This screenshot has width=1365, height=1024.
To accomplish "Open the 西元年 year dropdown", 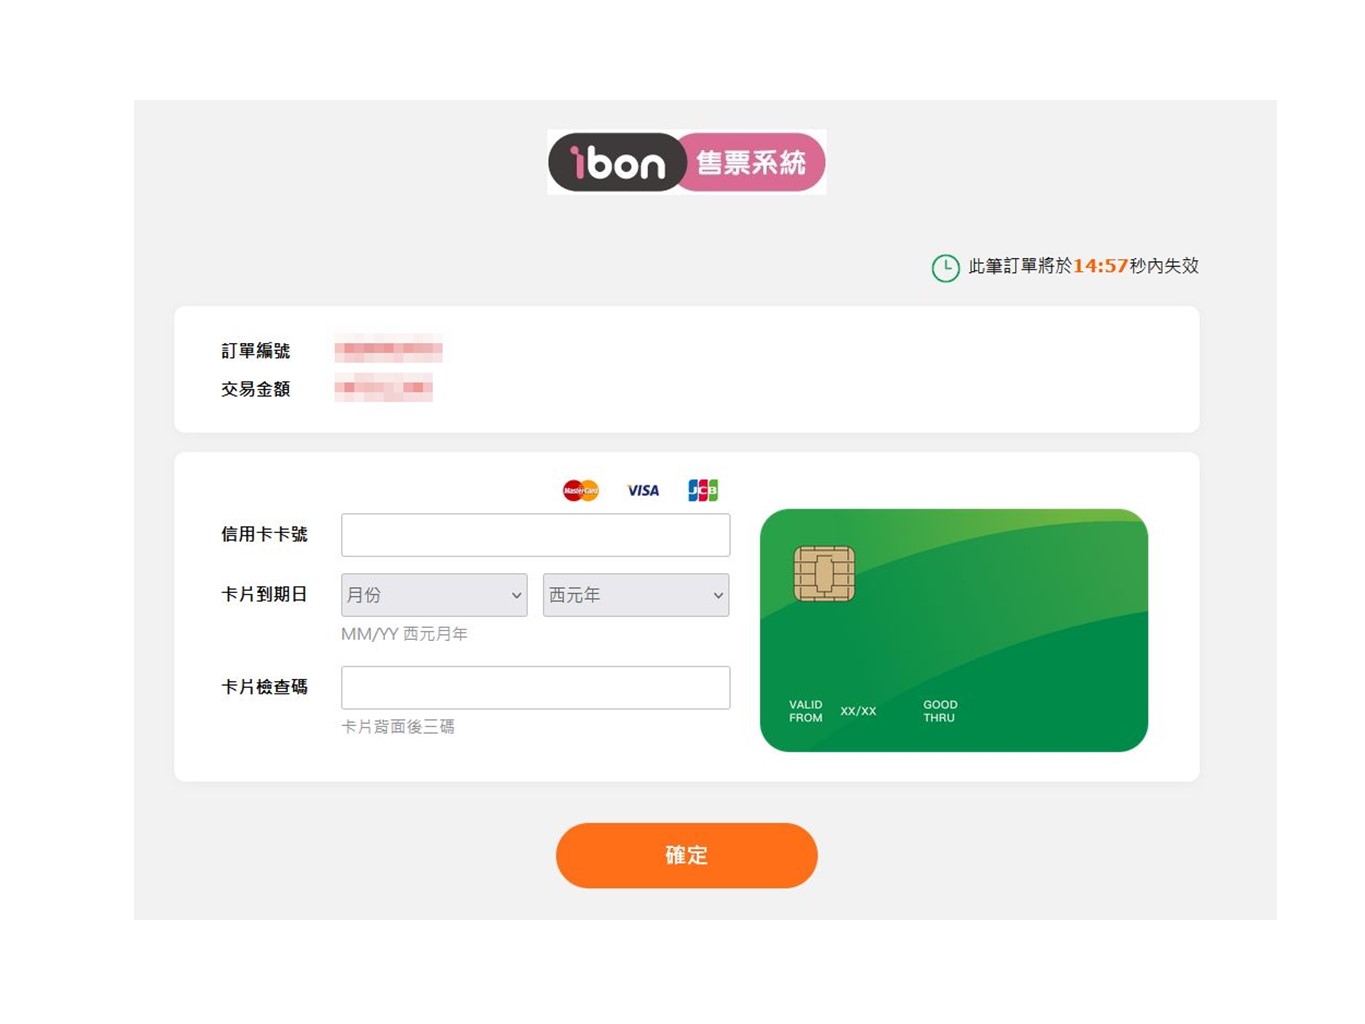I will click(x=636, y=595).
